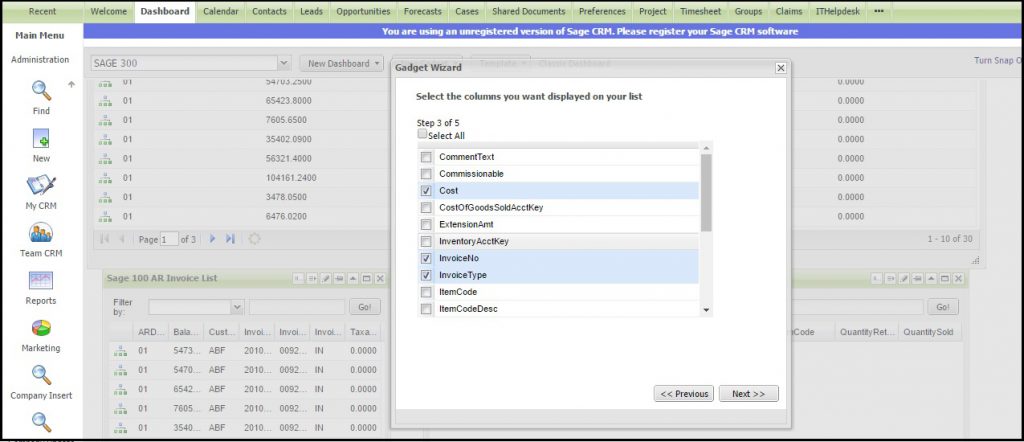
Task: Uncheck the Cost column
Action: pyautogui.click(x=426, y=191)
